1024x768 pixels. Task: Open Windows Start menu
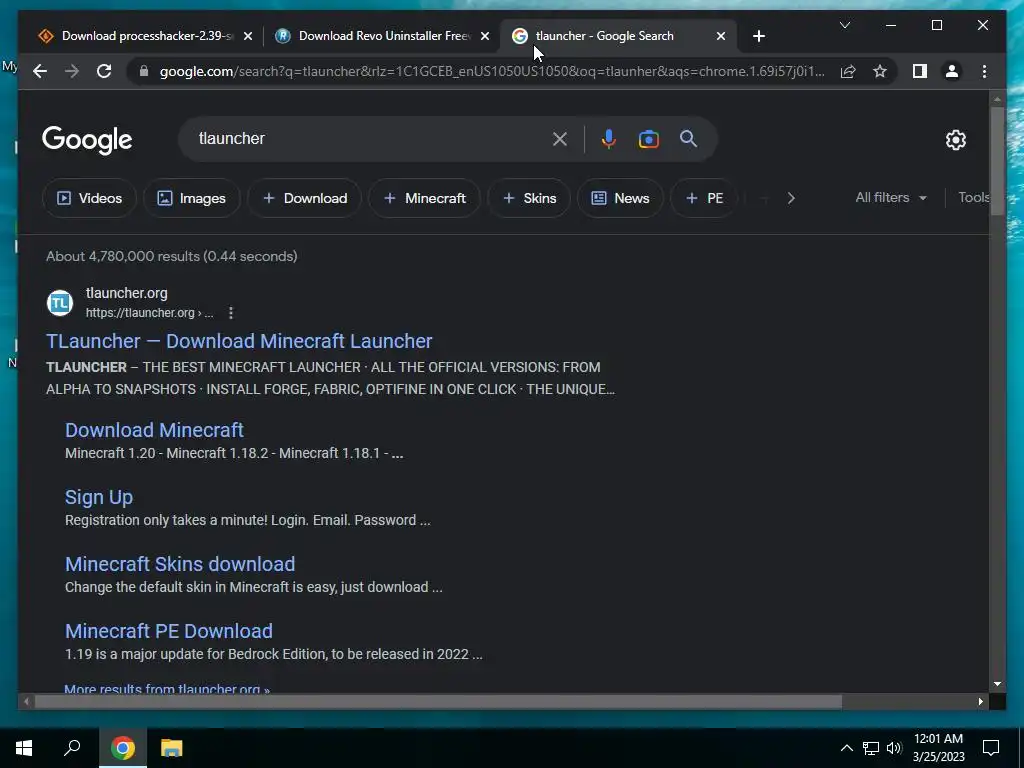coord(24,748)
